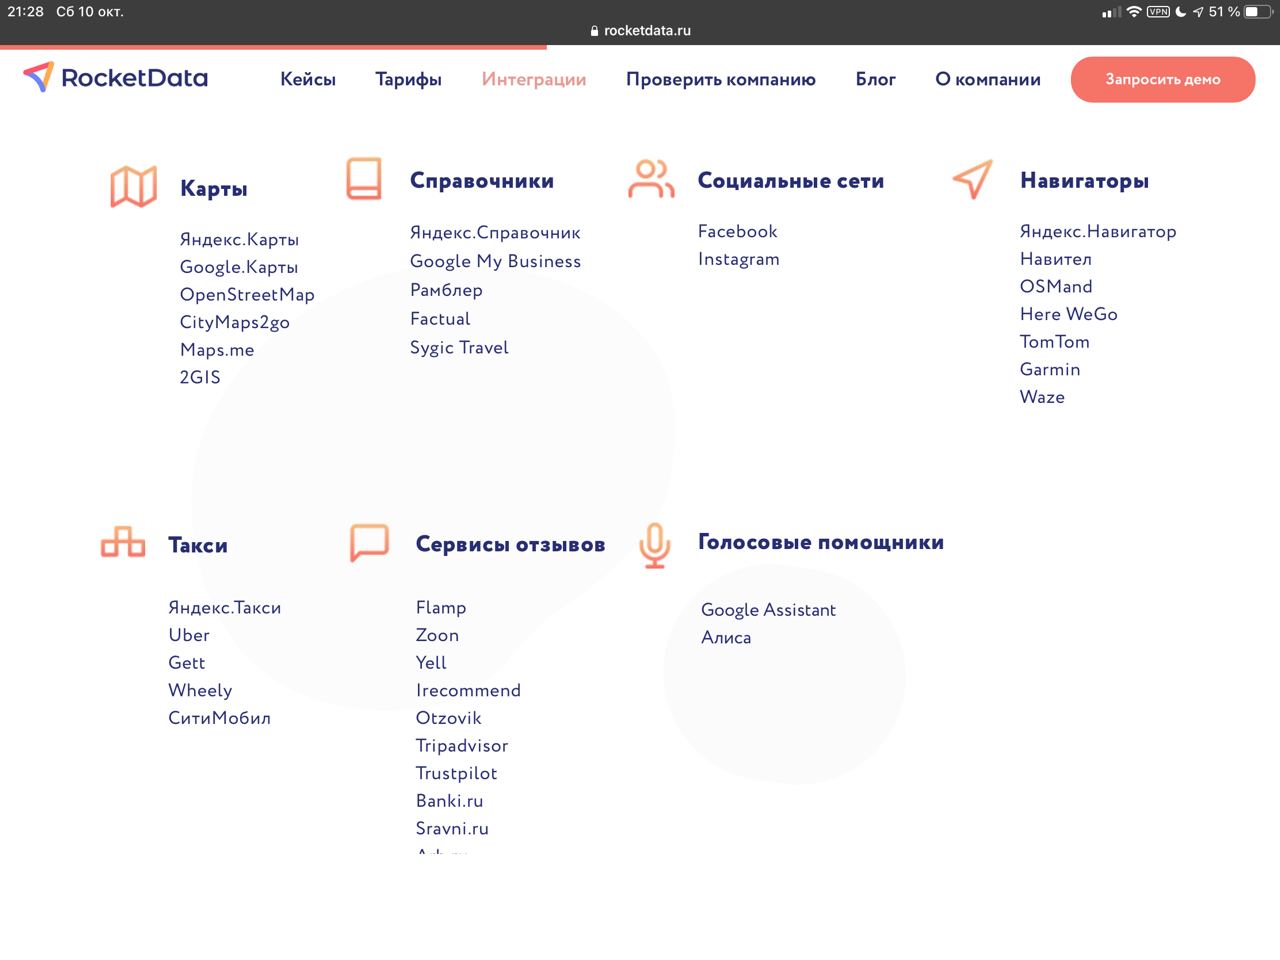Open the Flamp link
The image size is (1280, 960).
pyautogui.click(x=441, y=608)
